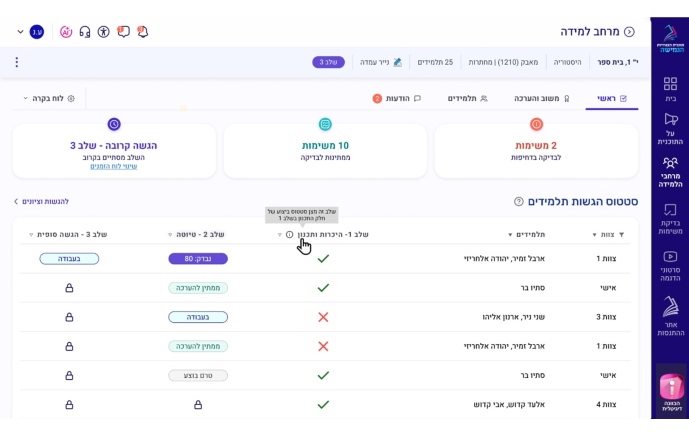Viewport: 689px width, 436px height.
Task: Click the site logo at sidebar top
Action: (670, 39)
